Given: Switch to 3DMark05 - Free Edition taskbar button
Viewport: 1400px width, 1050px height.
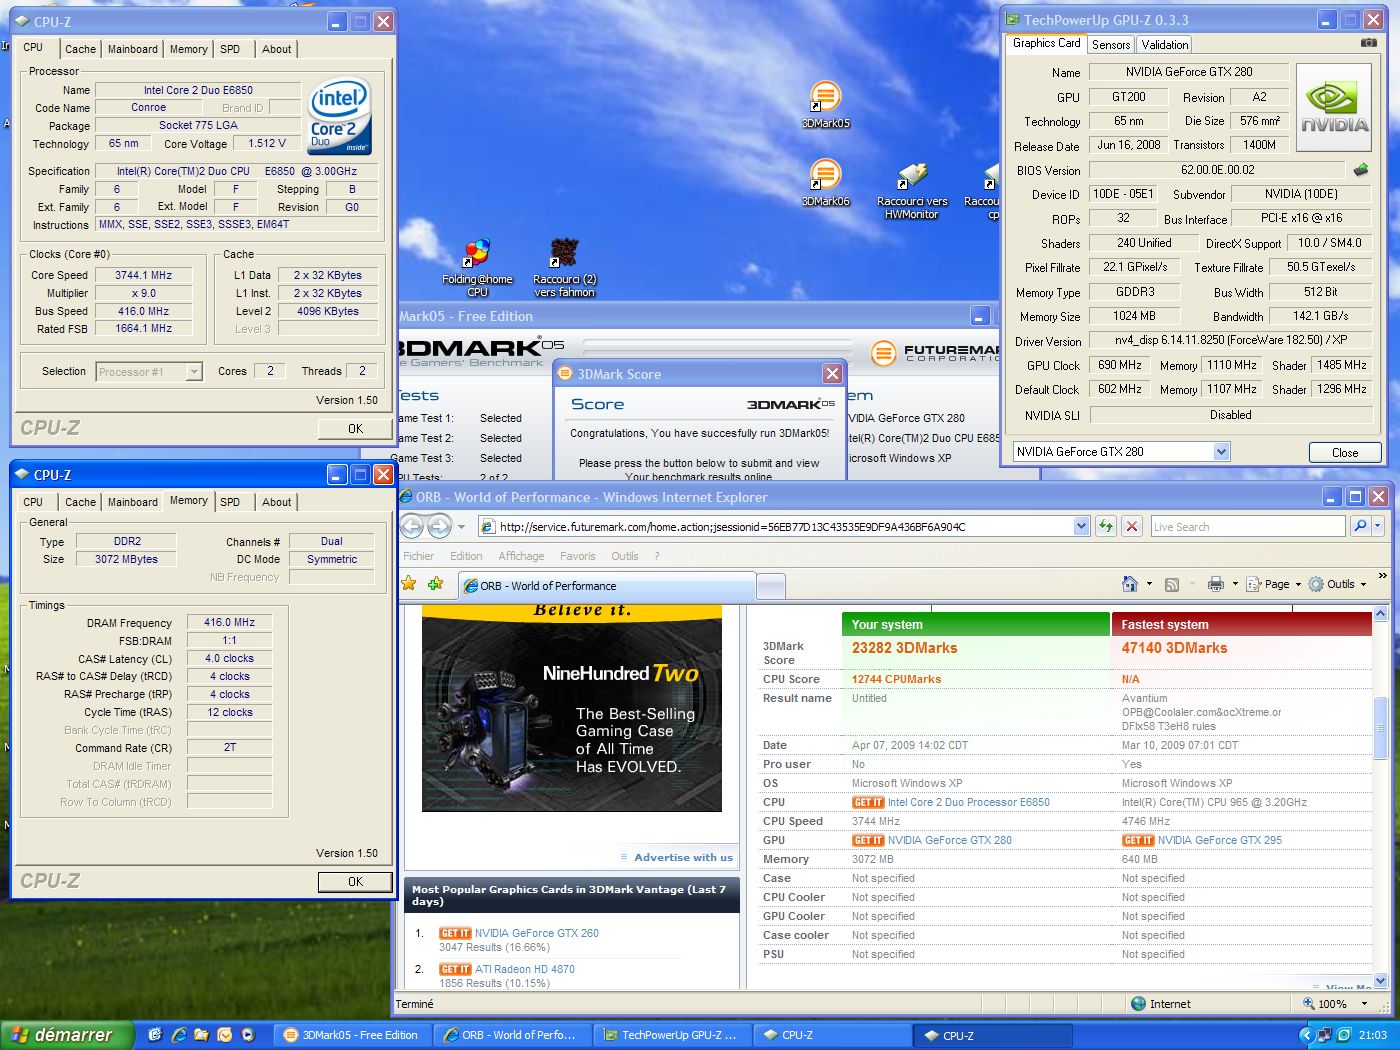Looking at the screenshot, I should pos(353,1035).
